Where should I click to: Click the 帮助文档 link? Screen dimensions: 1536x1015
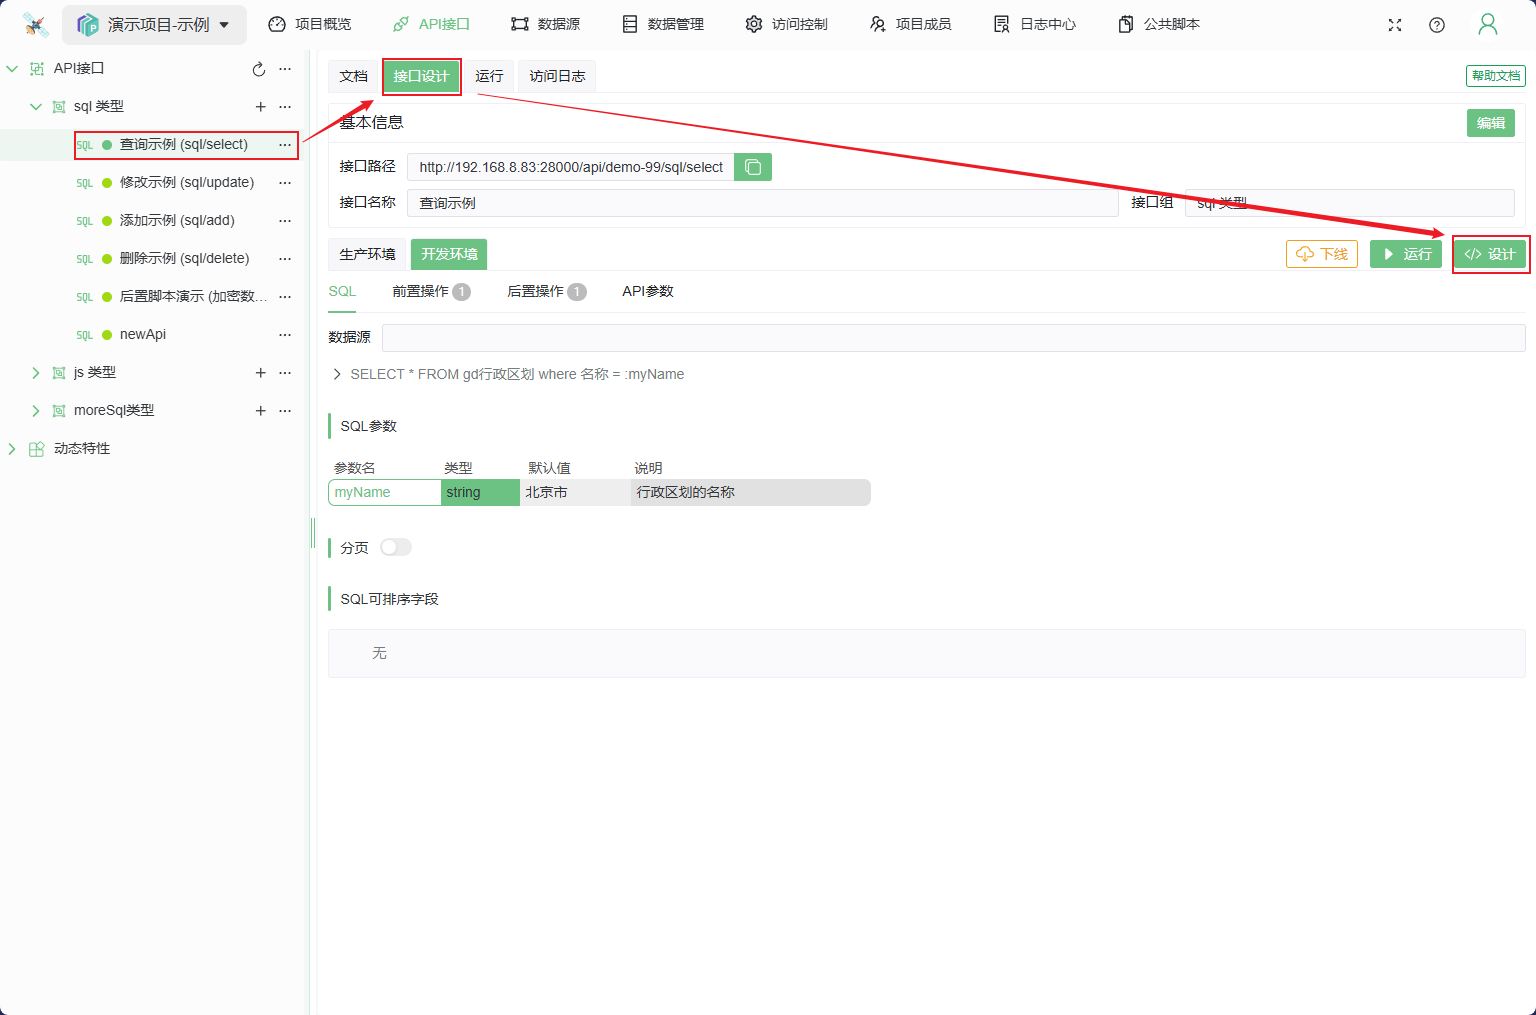1495,76
